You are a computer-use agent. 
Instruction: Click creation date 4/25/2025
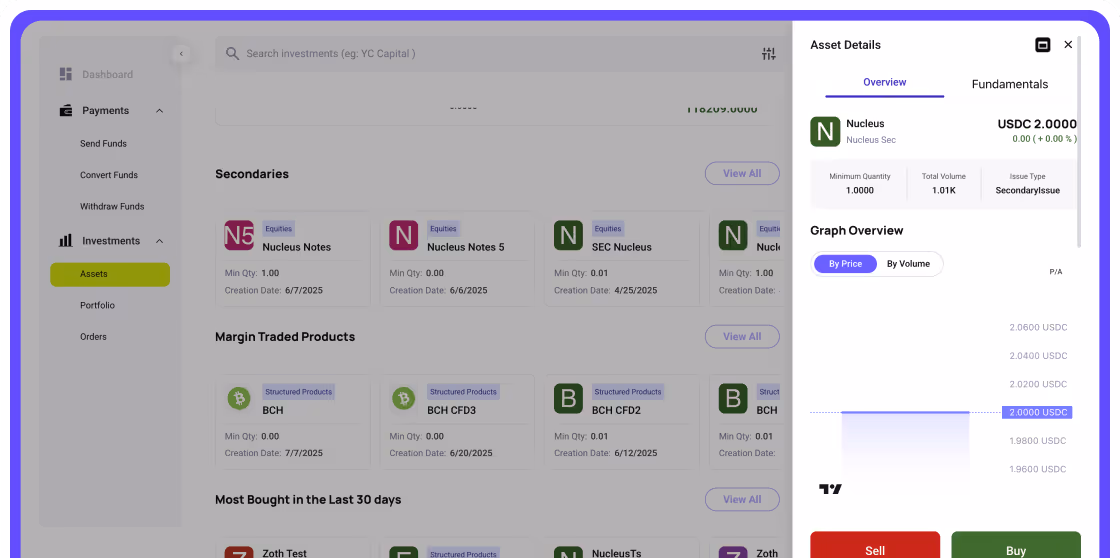coord(636,290)
